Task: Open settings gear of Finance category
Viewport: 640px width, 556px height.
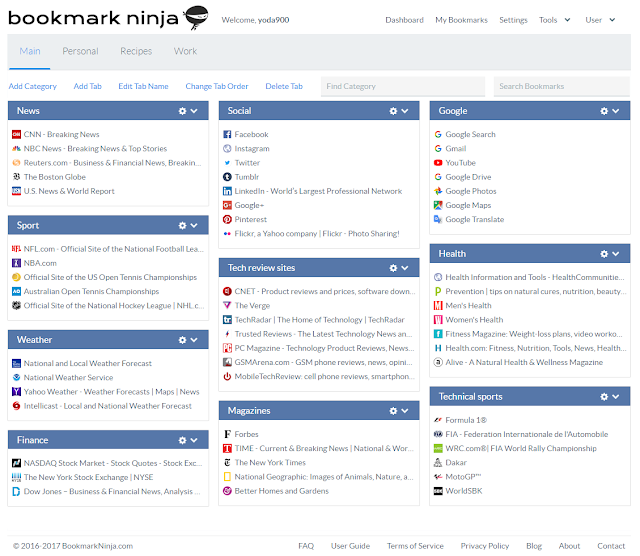Action: click(182, 440)
